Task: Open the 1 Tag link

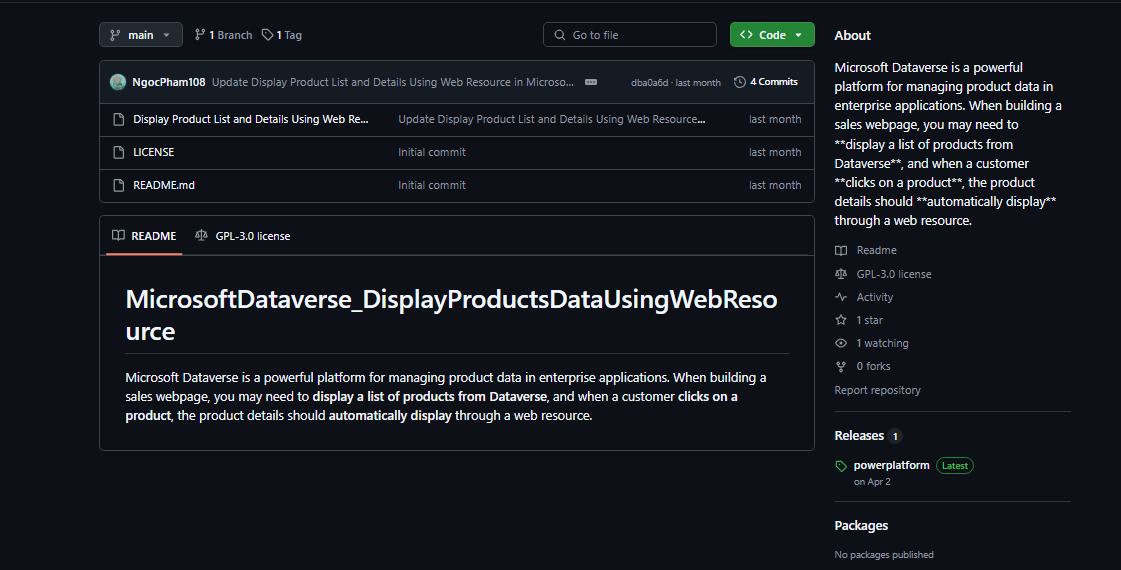Action: click(282, 35)
